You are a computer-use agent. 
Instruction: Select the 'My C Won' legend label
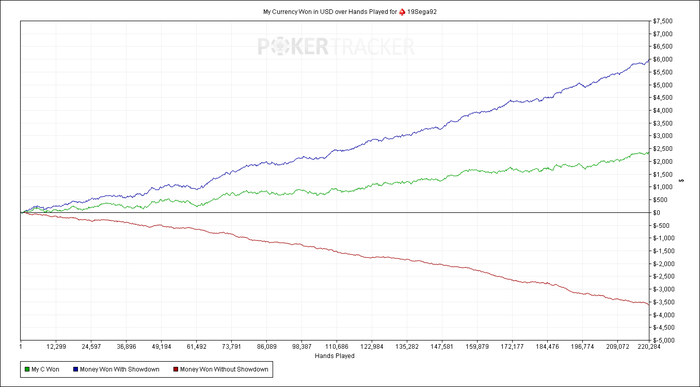point(45,370)
